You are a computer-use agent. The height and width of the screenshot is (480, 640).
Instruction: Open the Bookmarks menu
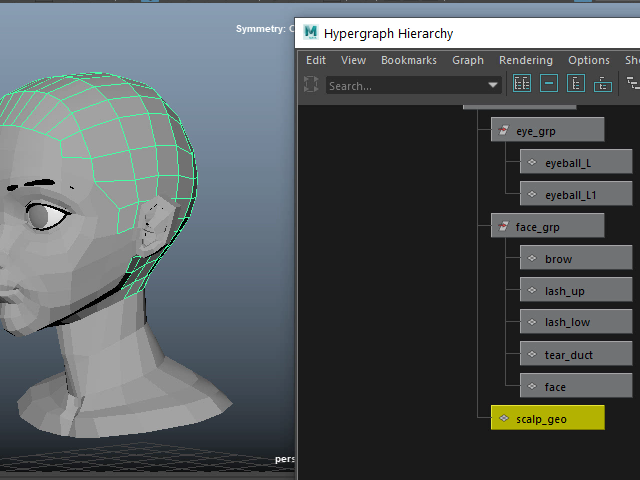pos(408,60)
